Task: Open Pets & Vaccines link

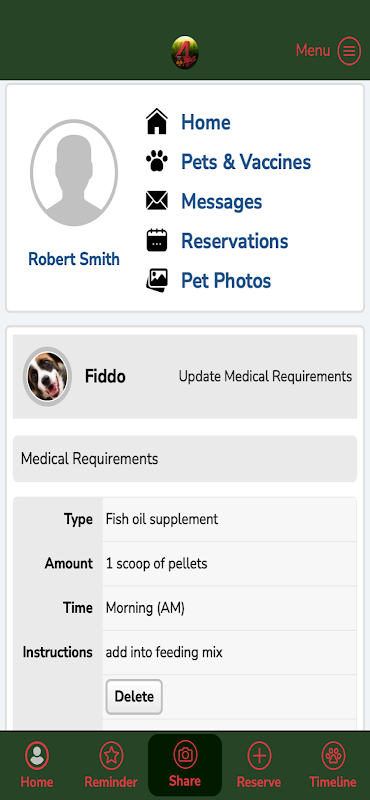Action: 246,162
